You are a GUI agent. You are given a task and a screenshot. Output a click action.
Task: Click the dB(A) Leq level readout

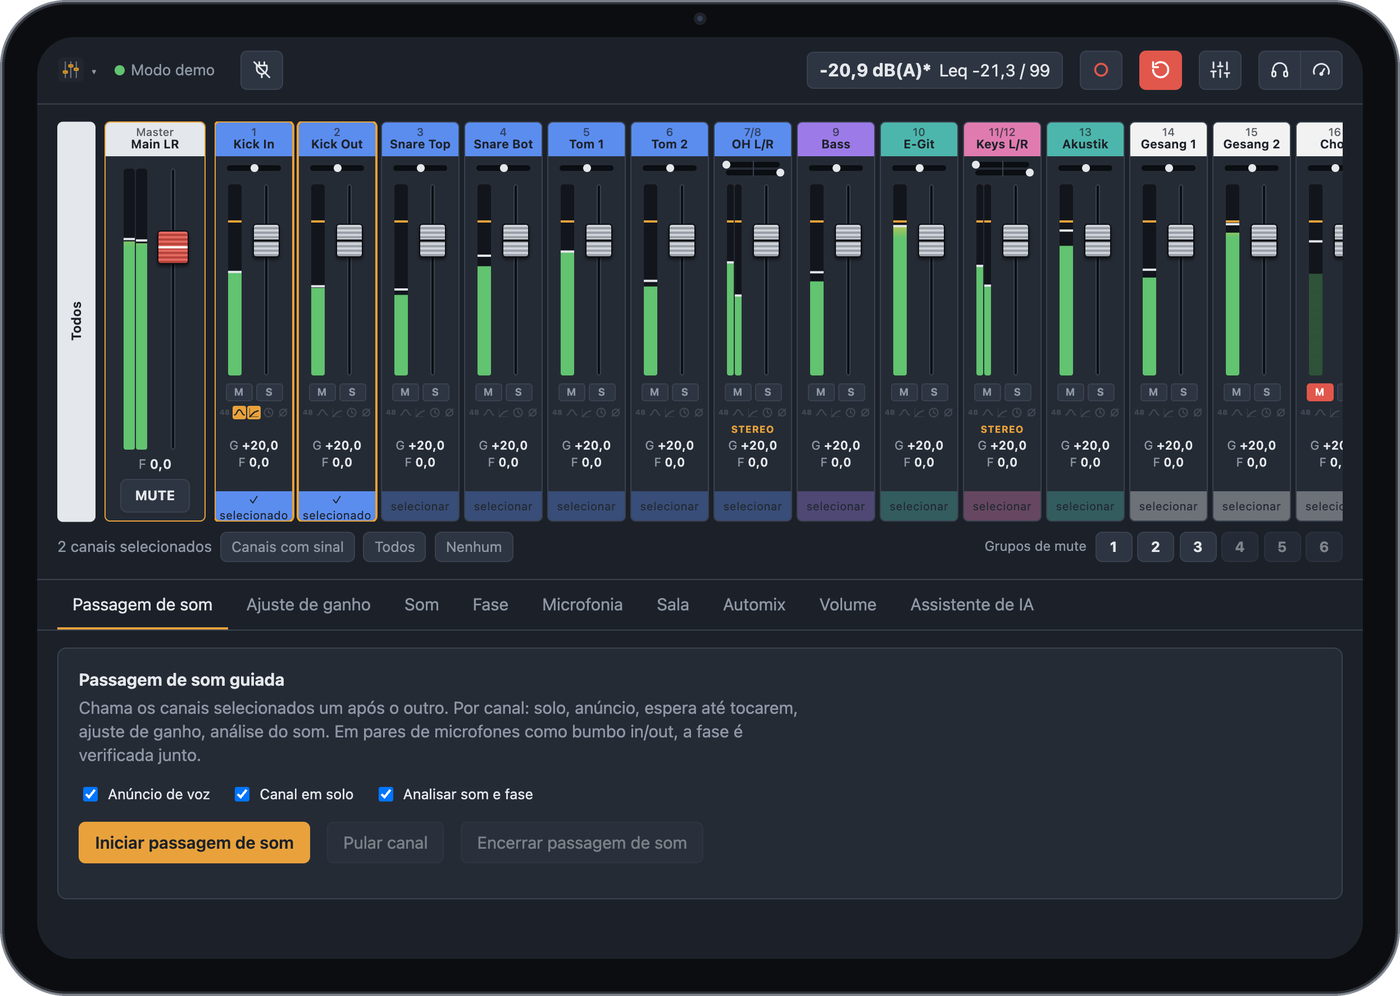coord(934,70)
